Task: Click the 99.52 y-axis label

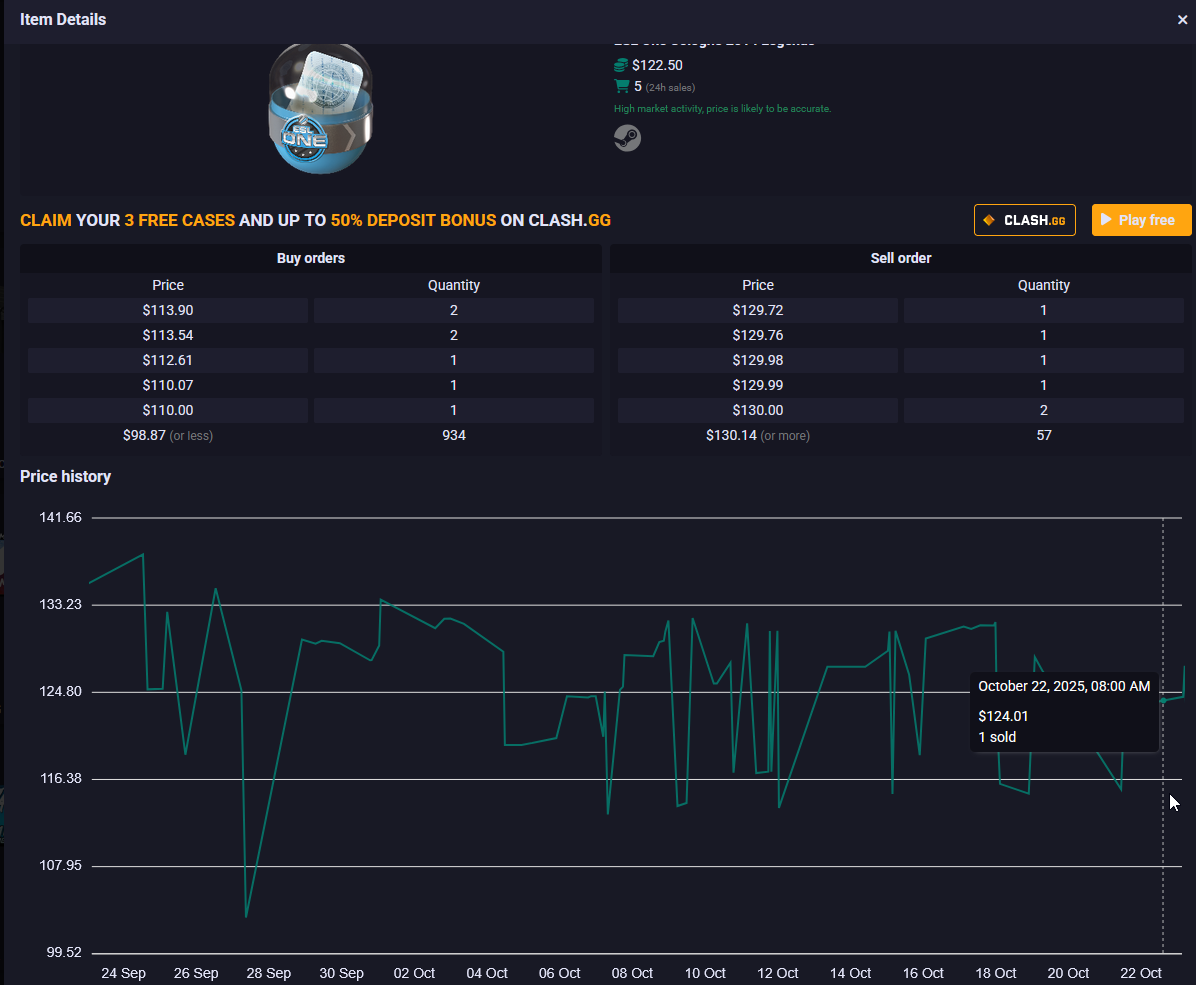Action: pyautogui.click(x=64, y=952)
